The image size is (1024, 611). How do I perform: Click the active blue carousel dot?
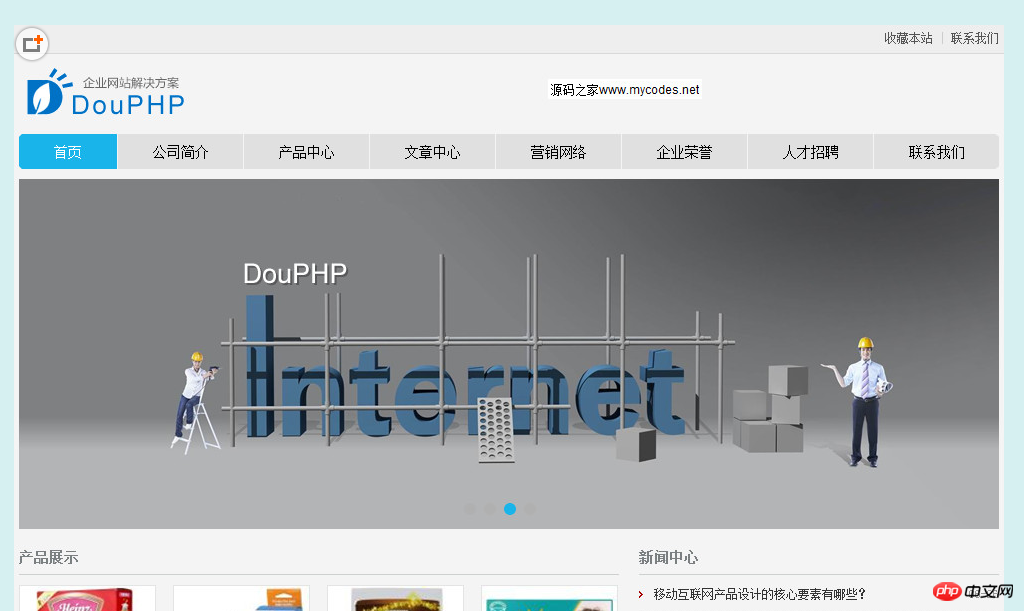(510, 509)
